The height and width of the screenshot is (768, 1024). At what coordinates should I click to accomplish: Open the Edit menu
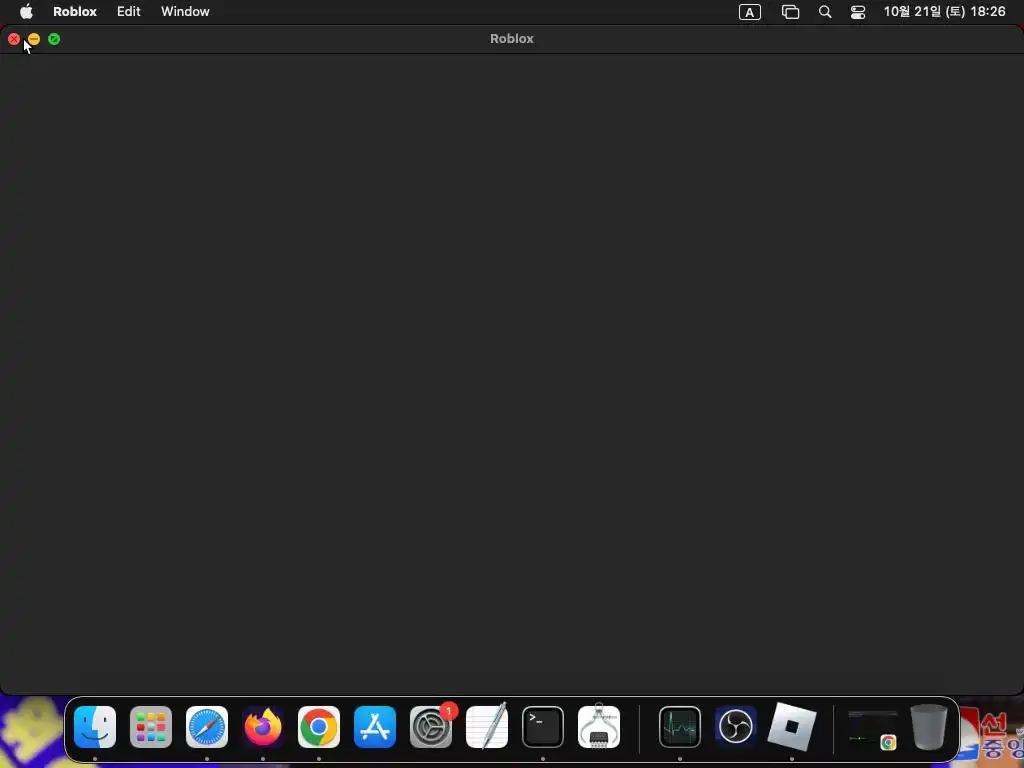pos(129,11)
